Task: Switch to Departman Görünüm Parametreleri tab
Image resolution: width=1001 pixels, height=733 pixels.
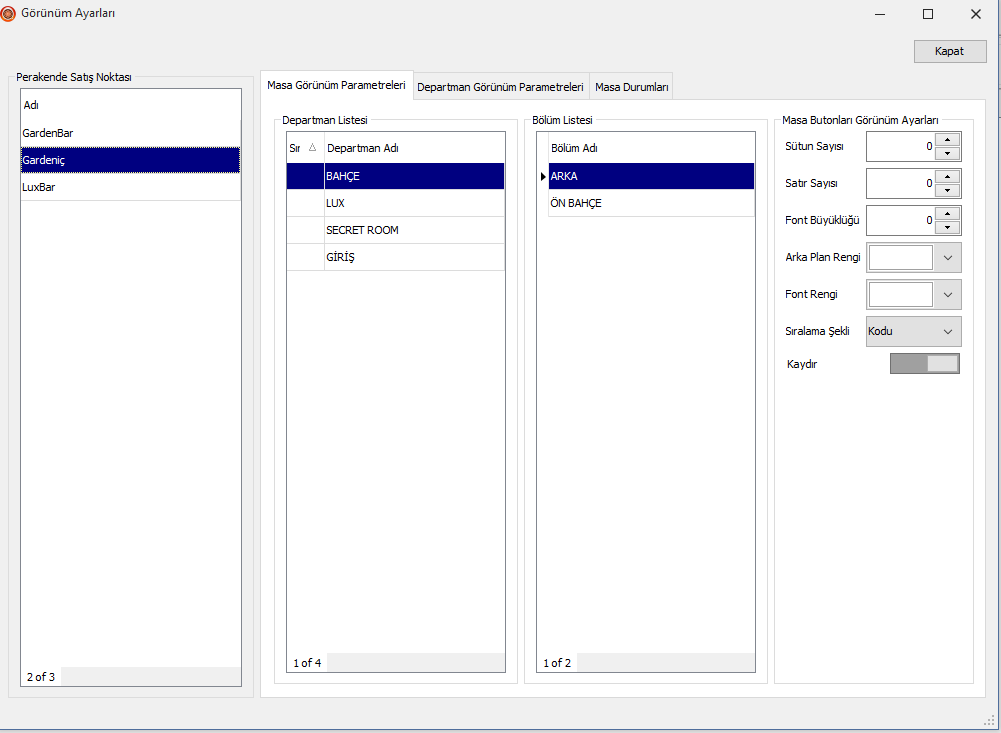Action: pos(500,87)
